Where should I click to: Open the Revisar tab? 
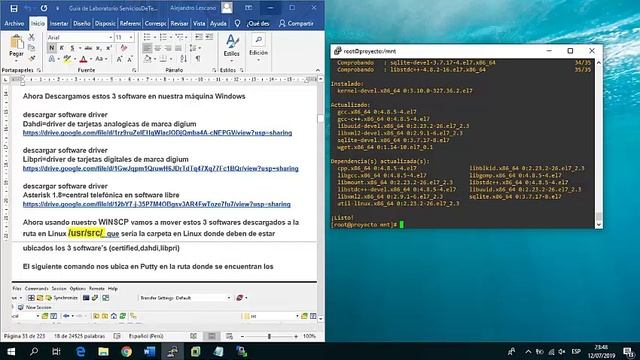click(179, 24)
